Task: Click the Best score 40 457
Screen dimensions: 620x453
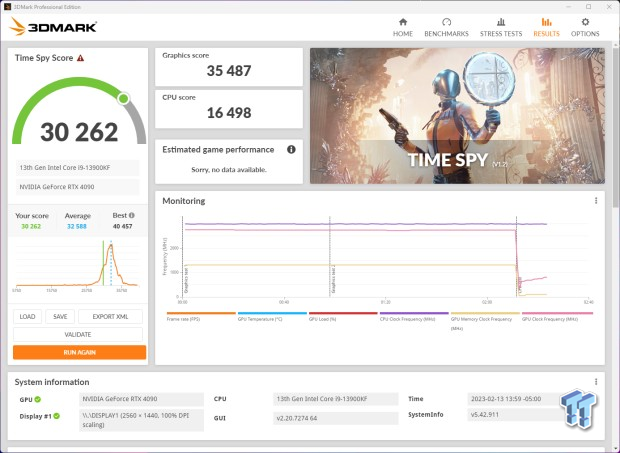Action: click(x=123, y=226)
